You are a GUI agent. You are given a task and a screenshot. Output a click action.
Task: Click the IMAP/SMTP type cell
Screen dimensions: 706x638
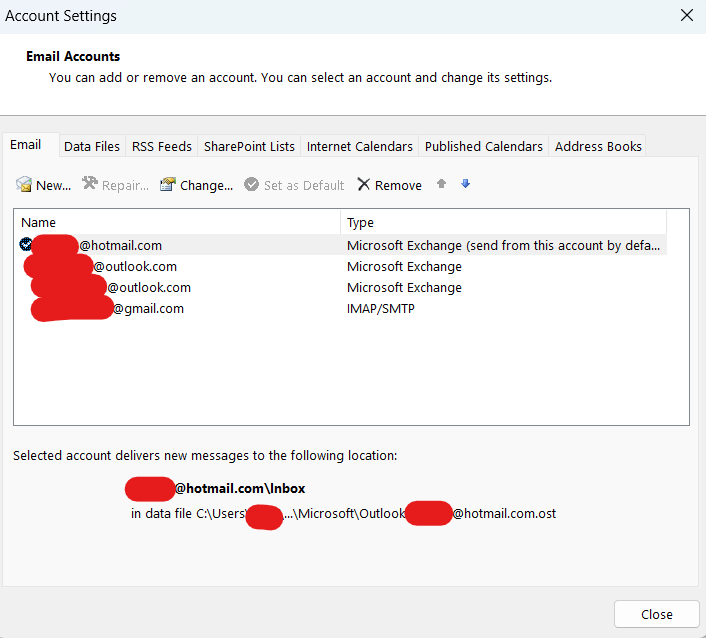380,308
